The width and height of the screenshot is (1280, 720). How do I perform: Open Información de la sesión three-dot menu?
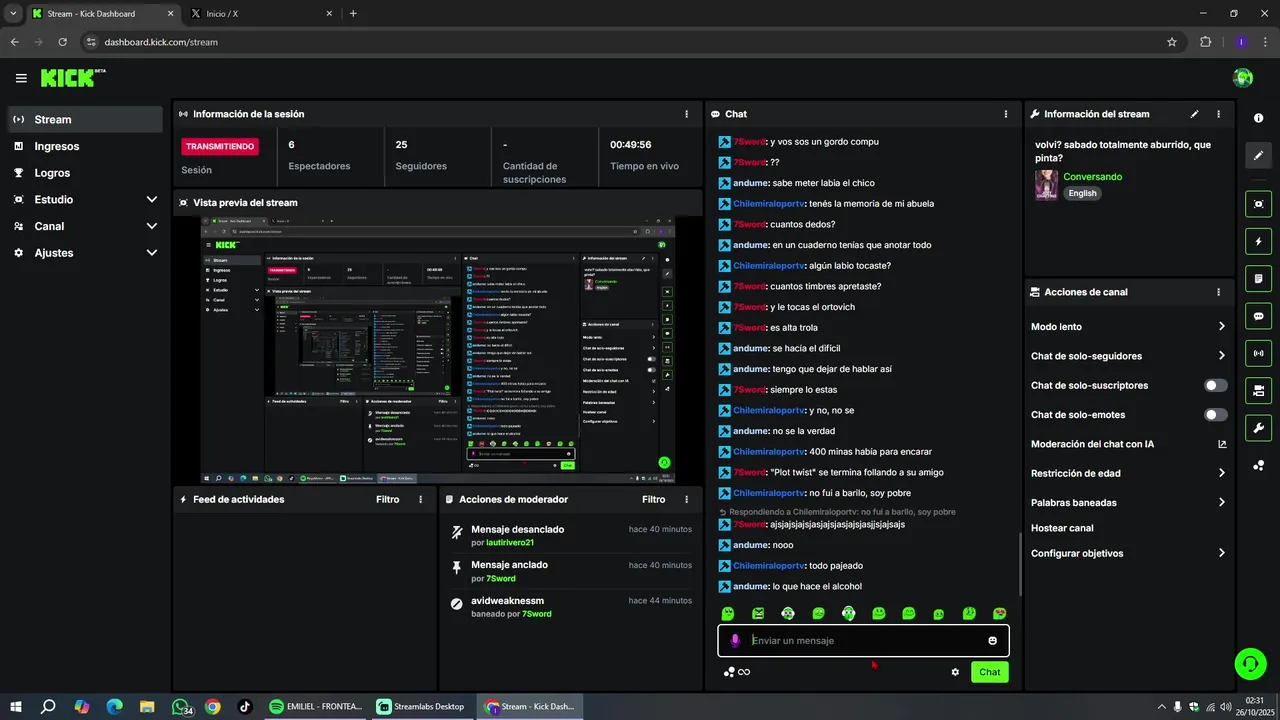686,114
